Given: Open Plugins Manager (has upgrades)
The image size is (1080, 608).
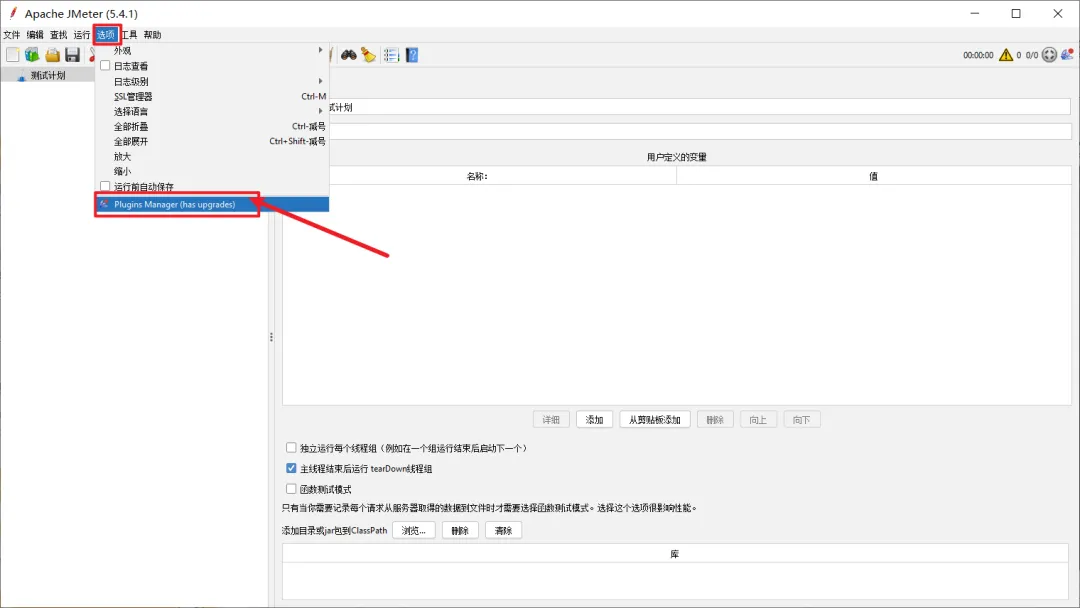Looking at the screenshot, I should (x=211, y=205).
